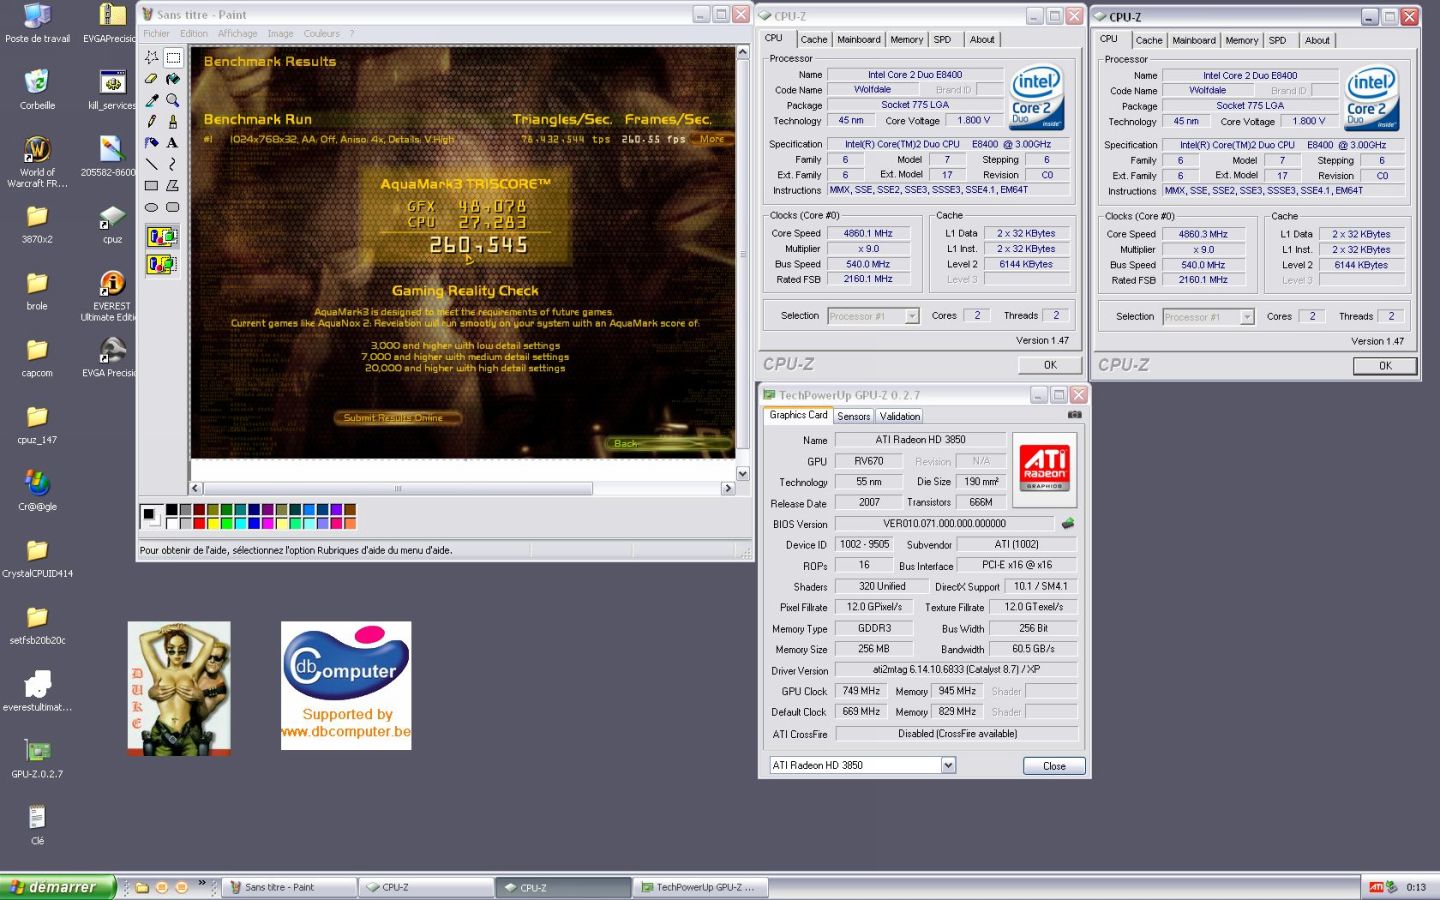
Task: Activate the Pick Color eyedropper tool
Action: click(x=151, y=100)
